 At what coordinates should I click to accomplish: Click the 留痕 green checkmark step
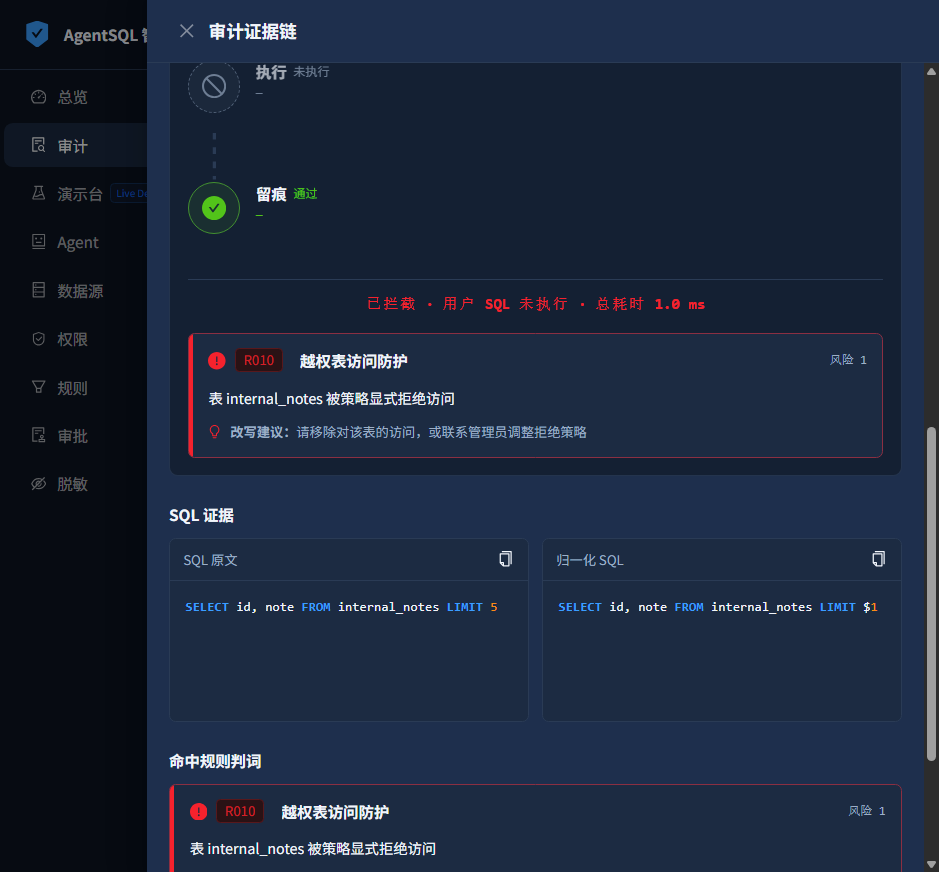[214, 208]
